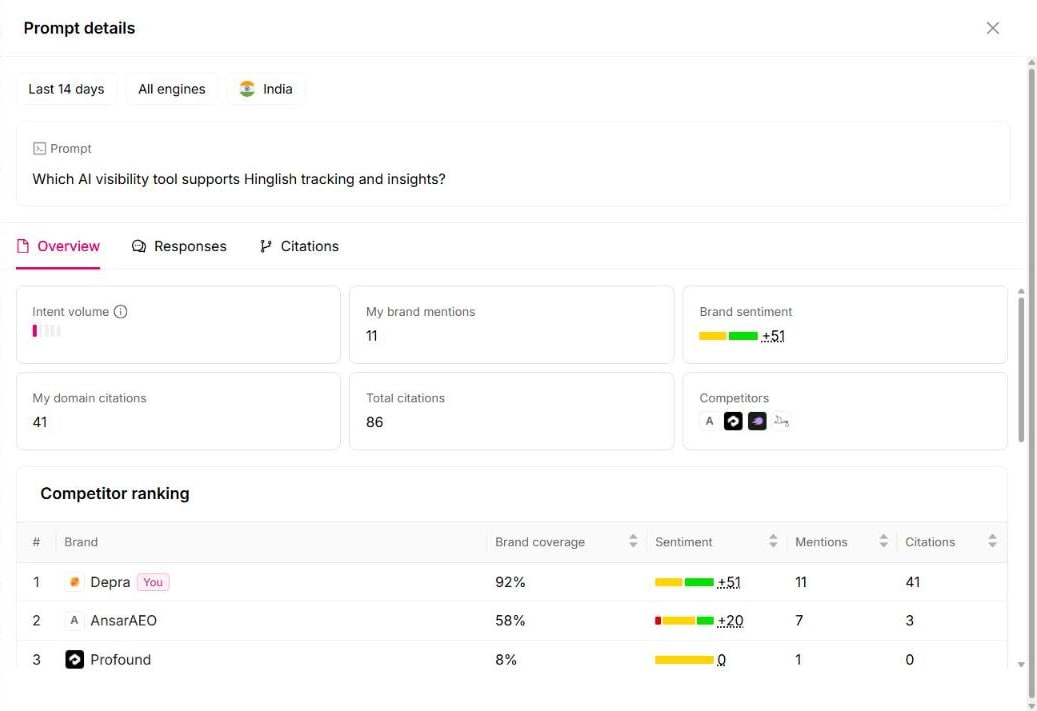Open the India country filter
Screen dimensions: 1037x711
point(265,89)
